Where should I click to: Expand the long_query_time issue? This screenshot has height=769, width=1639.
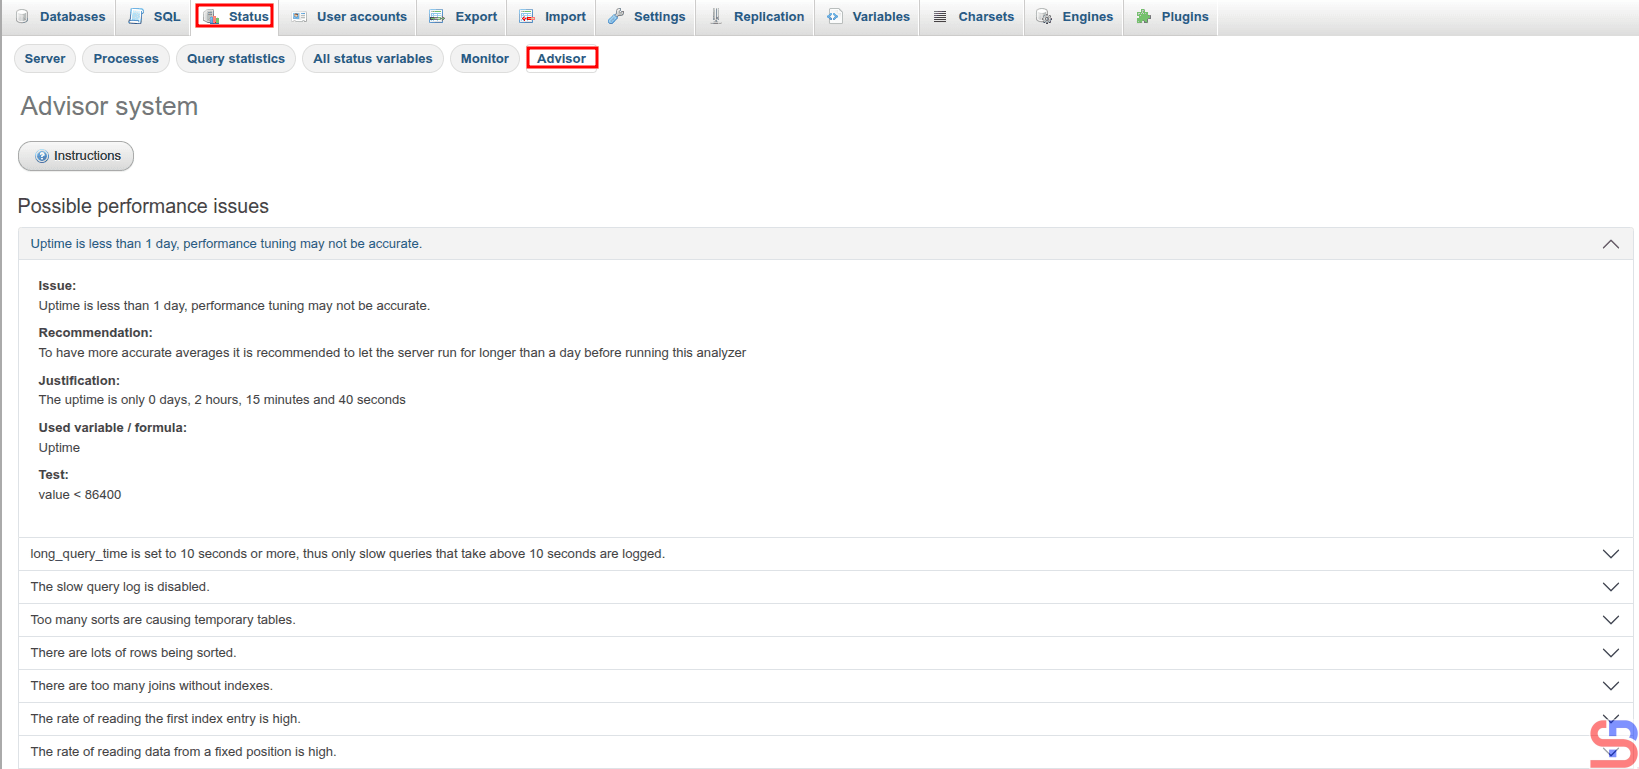pyautogui.click(x=1610, y=554)
